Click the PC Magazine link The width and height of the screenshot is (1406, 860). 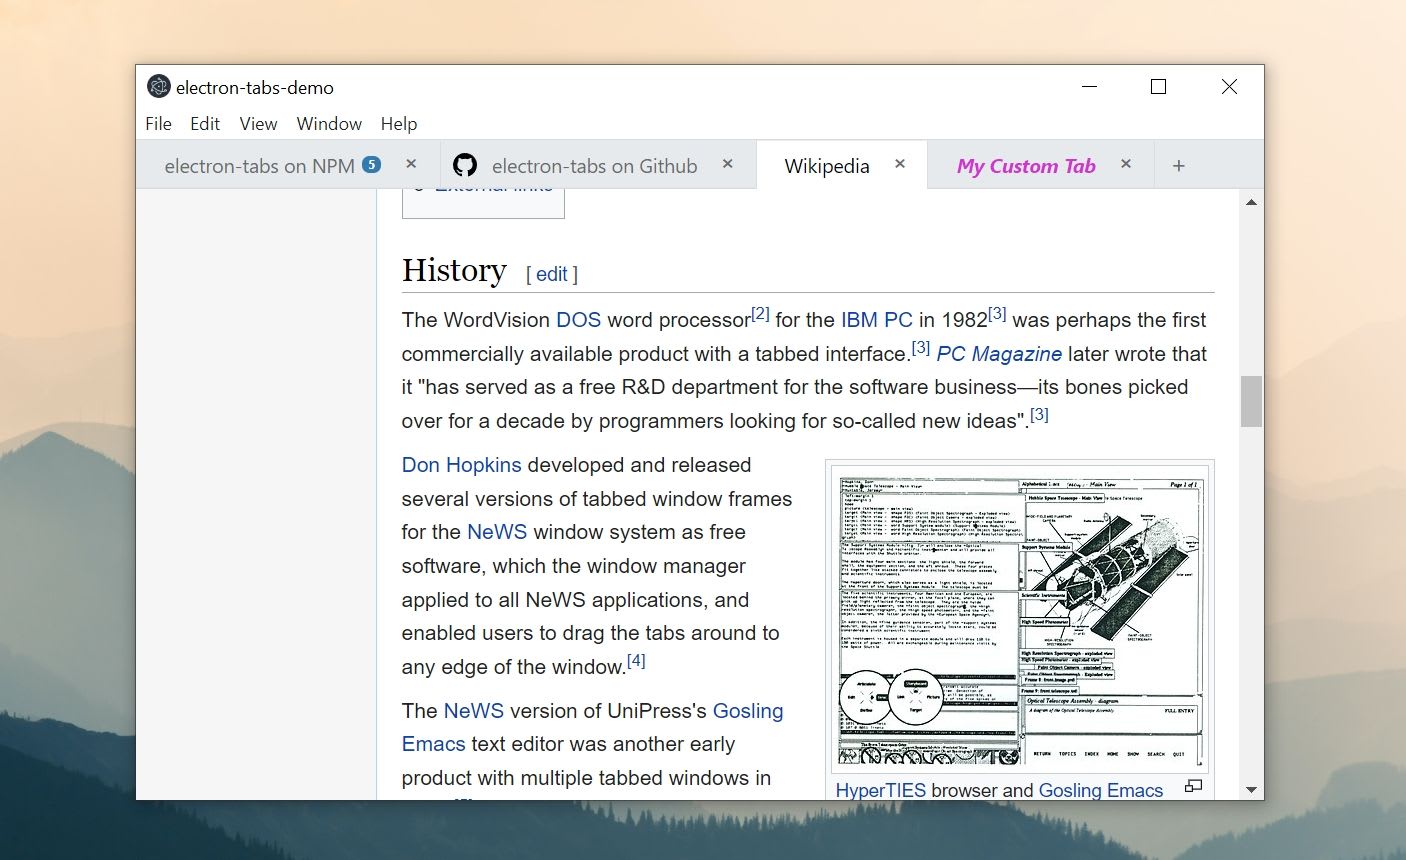click(998, 353)
